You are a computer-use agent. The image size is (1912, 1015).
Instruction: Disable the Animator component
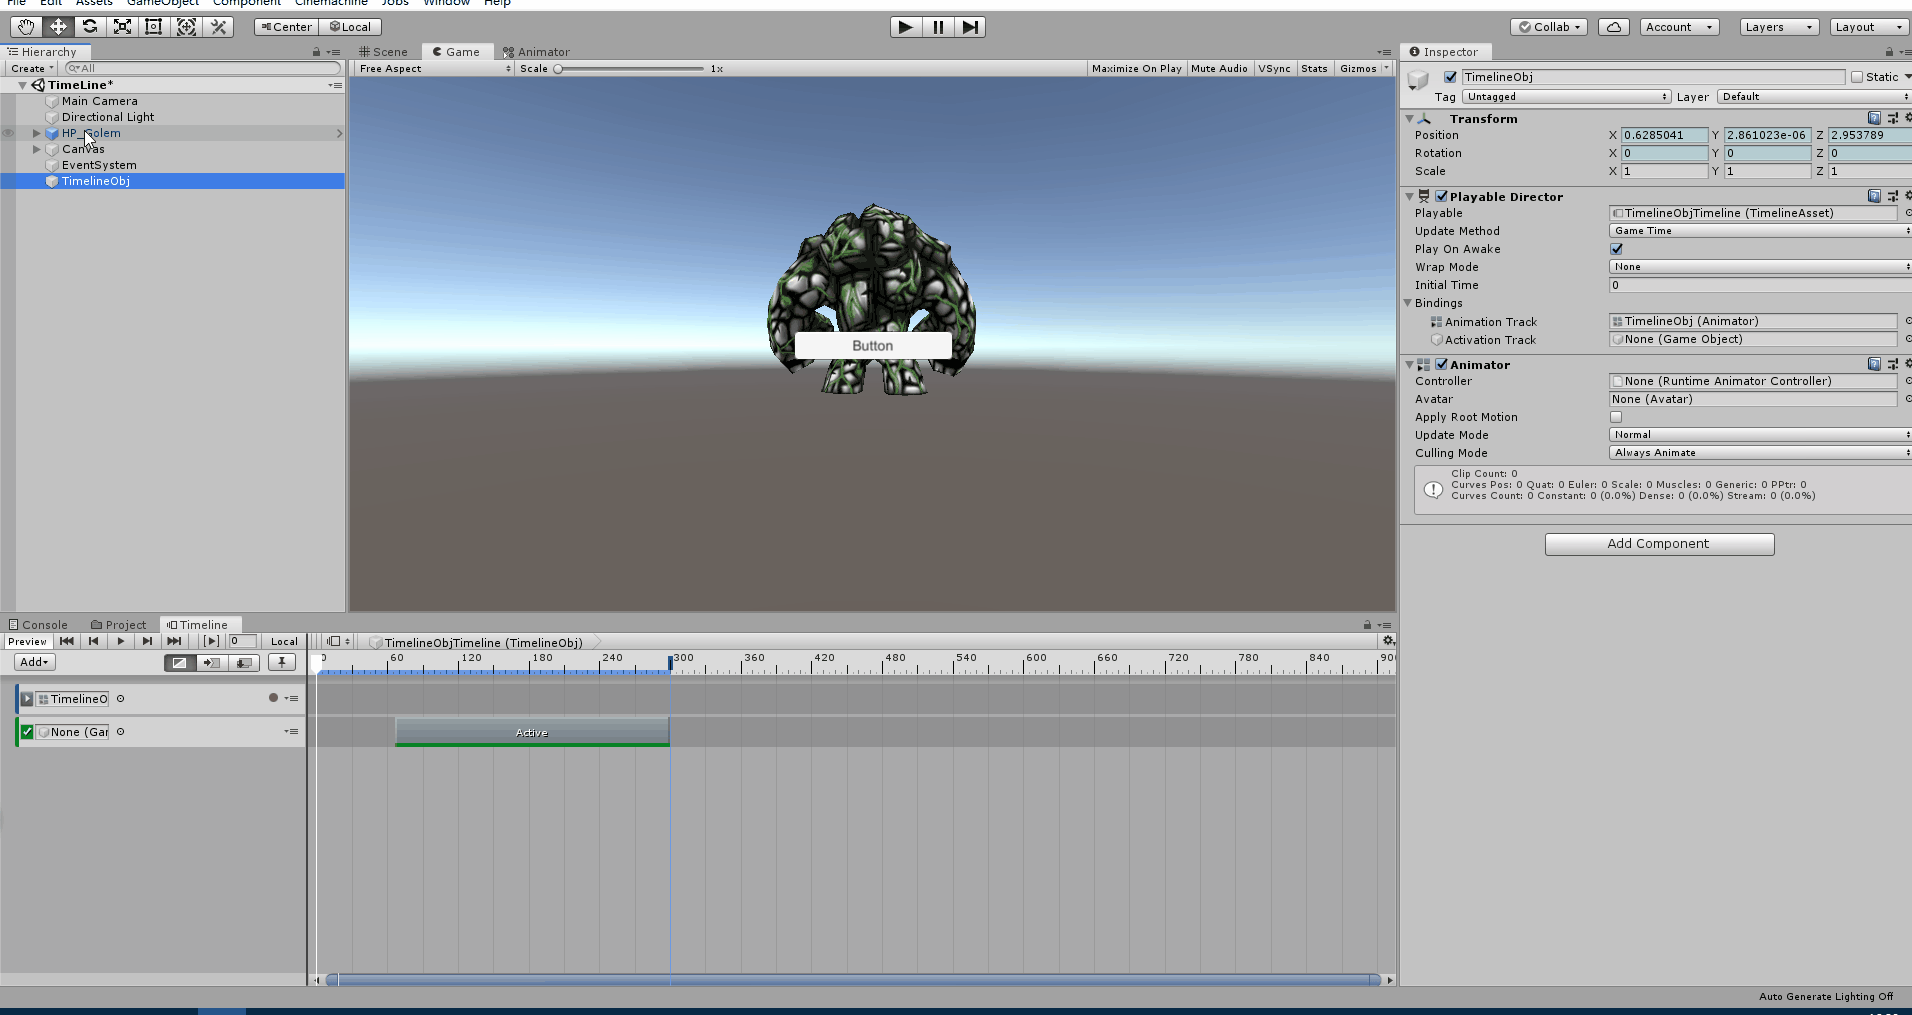(1441, 364)
